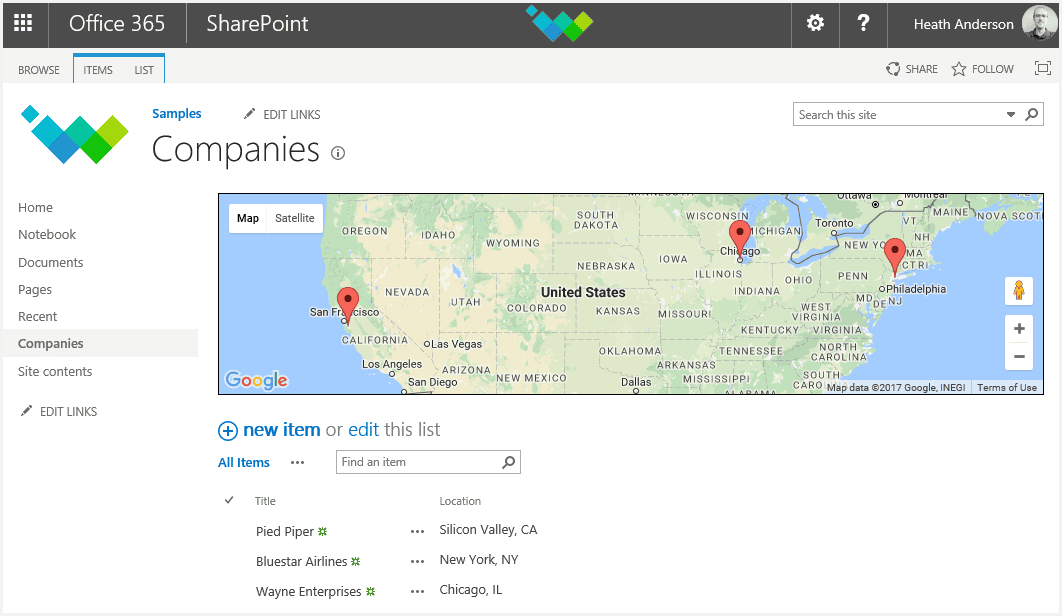The height and width of the screenshot is (616, 1062).
Task: Open the views ellipsis menu
Action: pos(297,463)
